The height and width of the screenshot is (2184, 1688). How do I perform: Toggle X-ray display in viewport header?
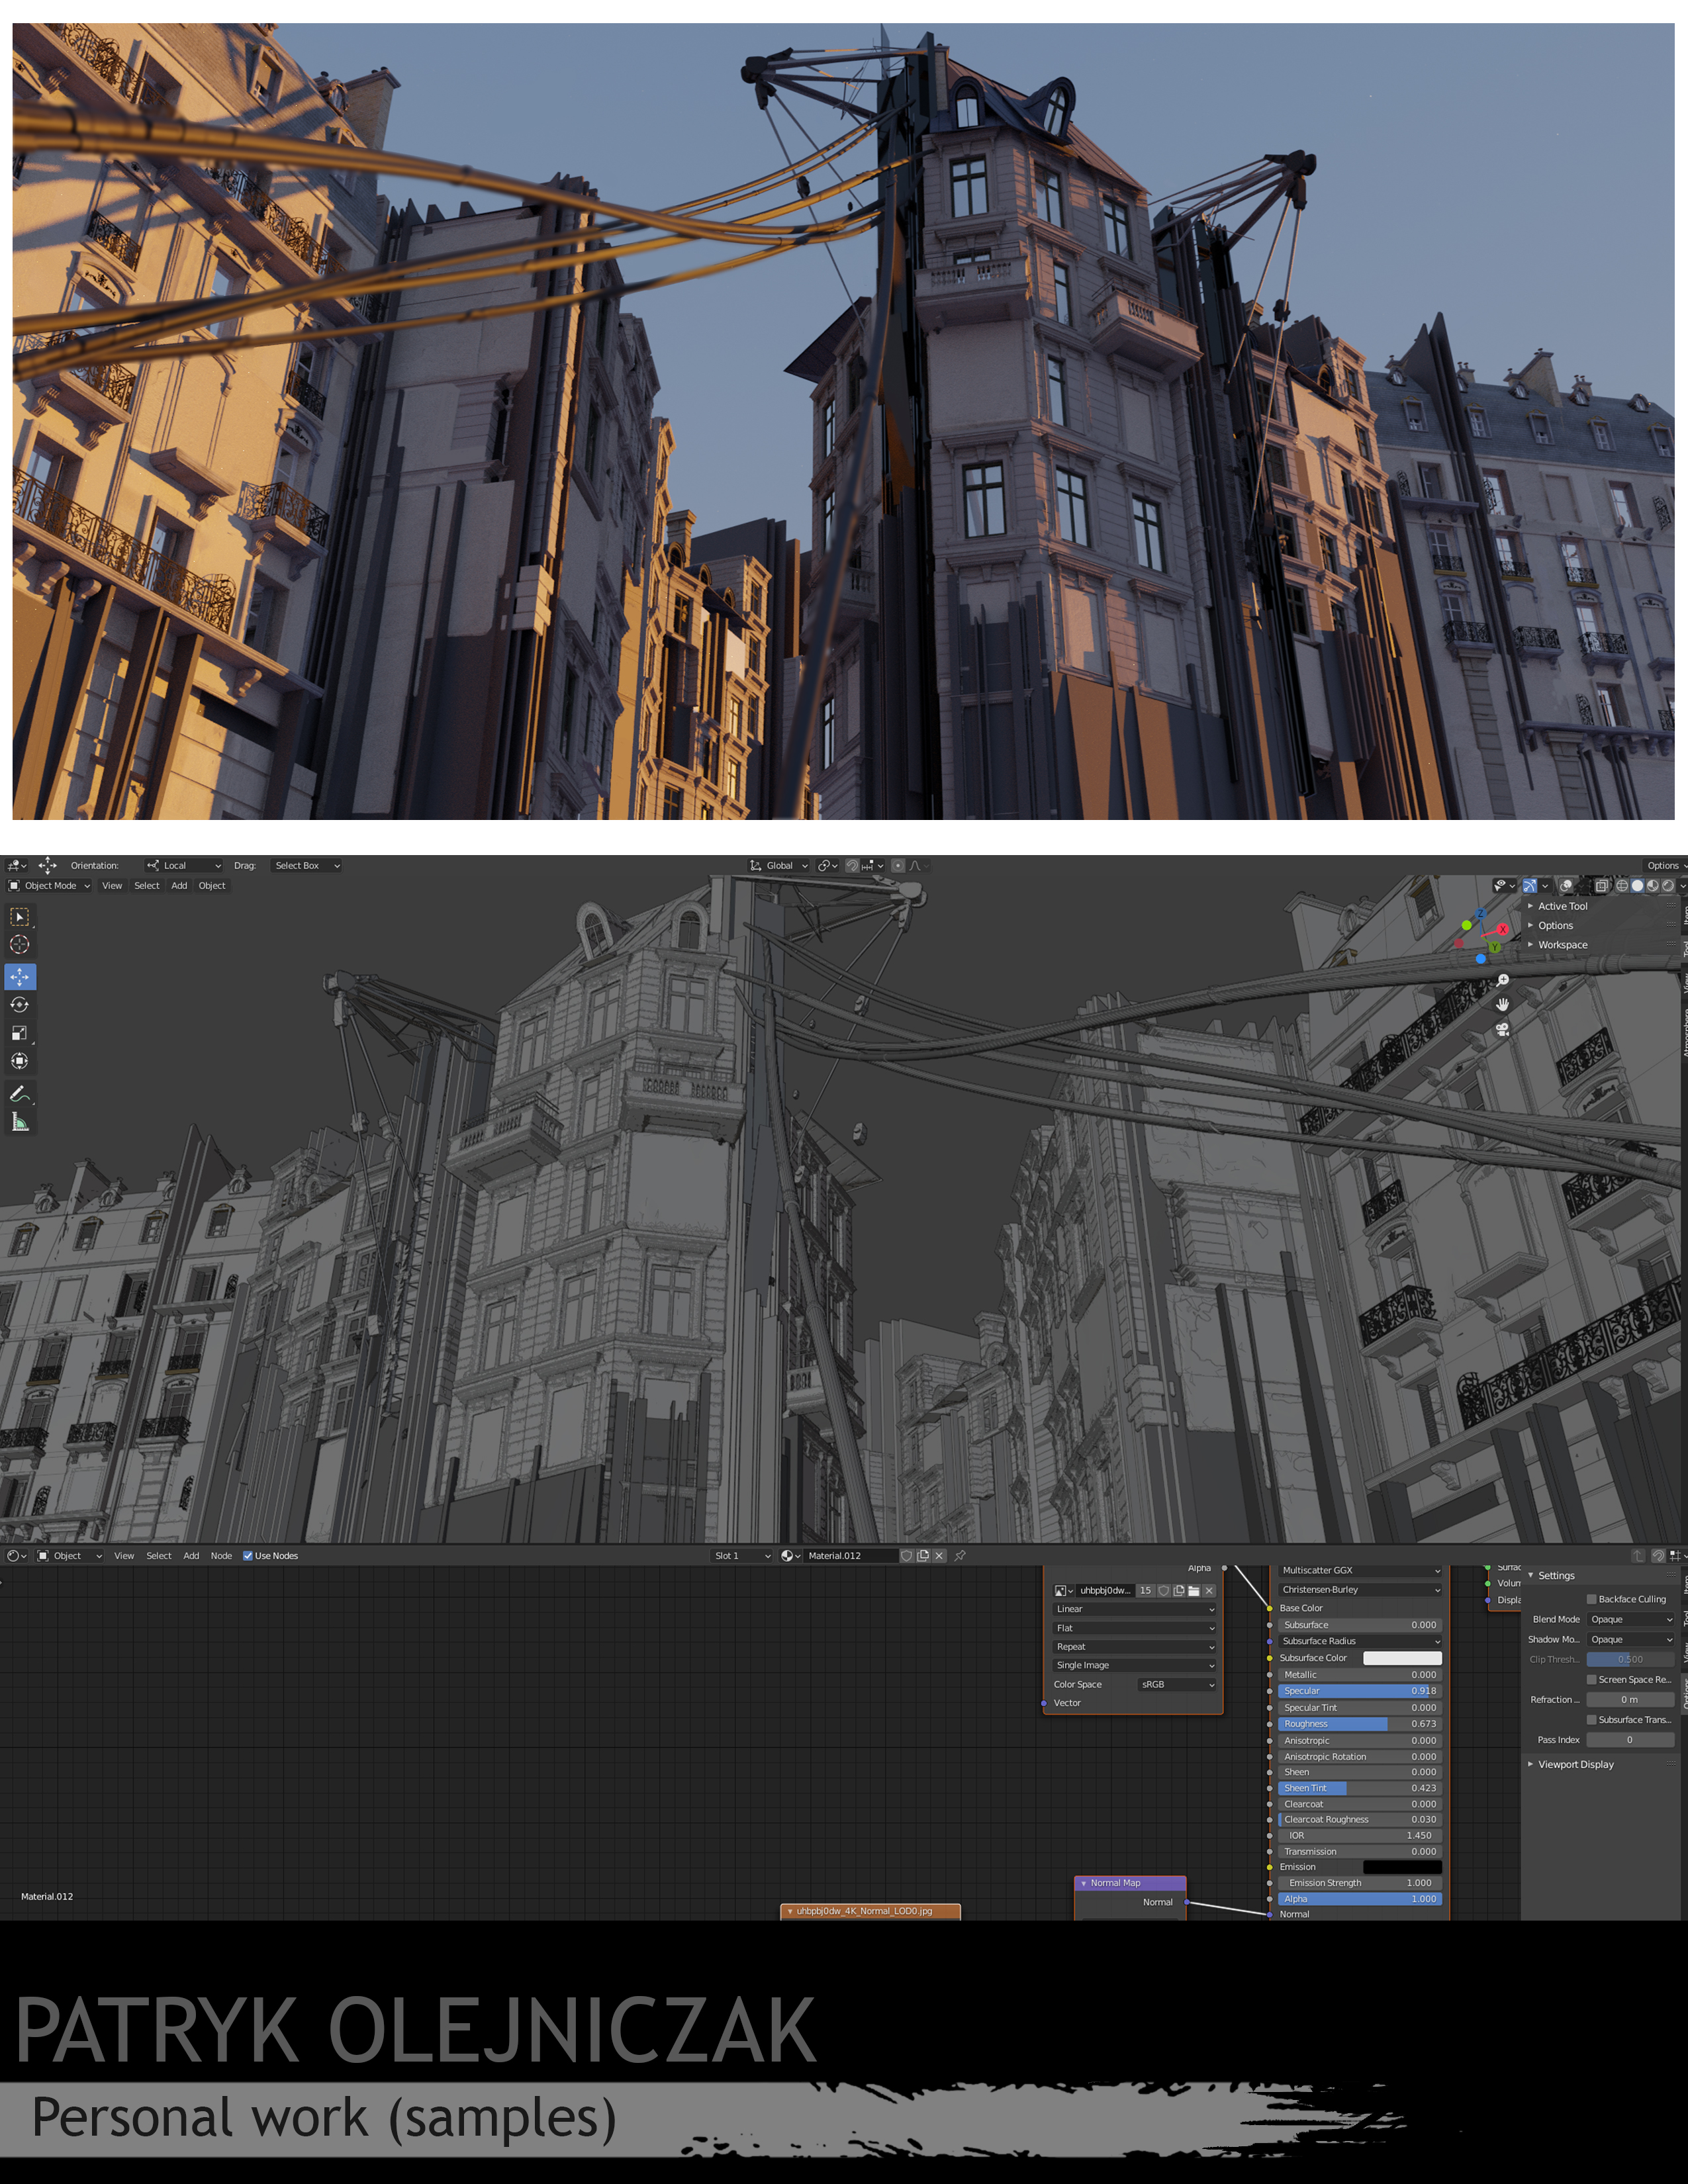point(1602,885)
